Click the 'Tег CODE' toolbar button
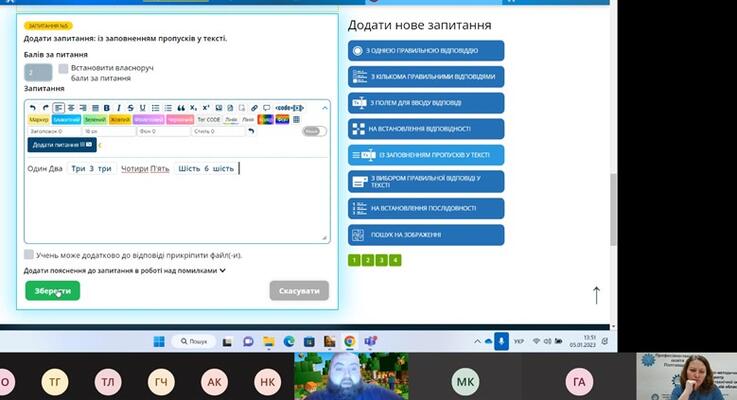The width and height of the screenshot is (737, 400). [x=209, y=120]
